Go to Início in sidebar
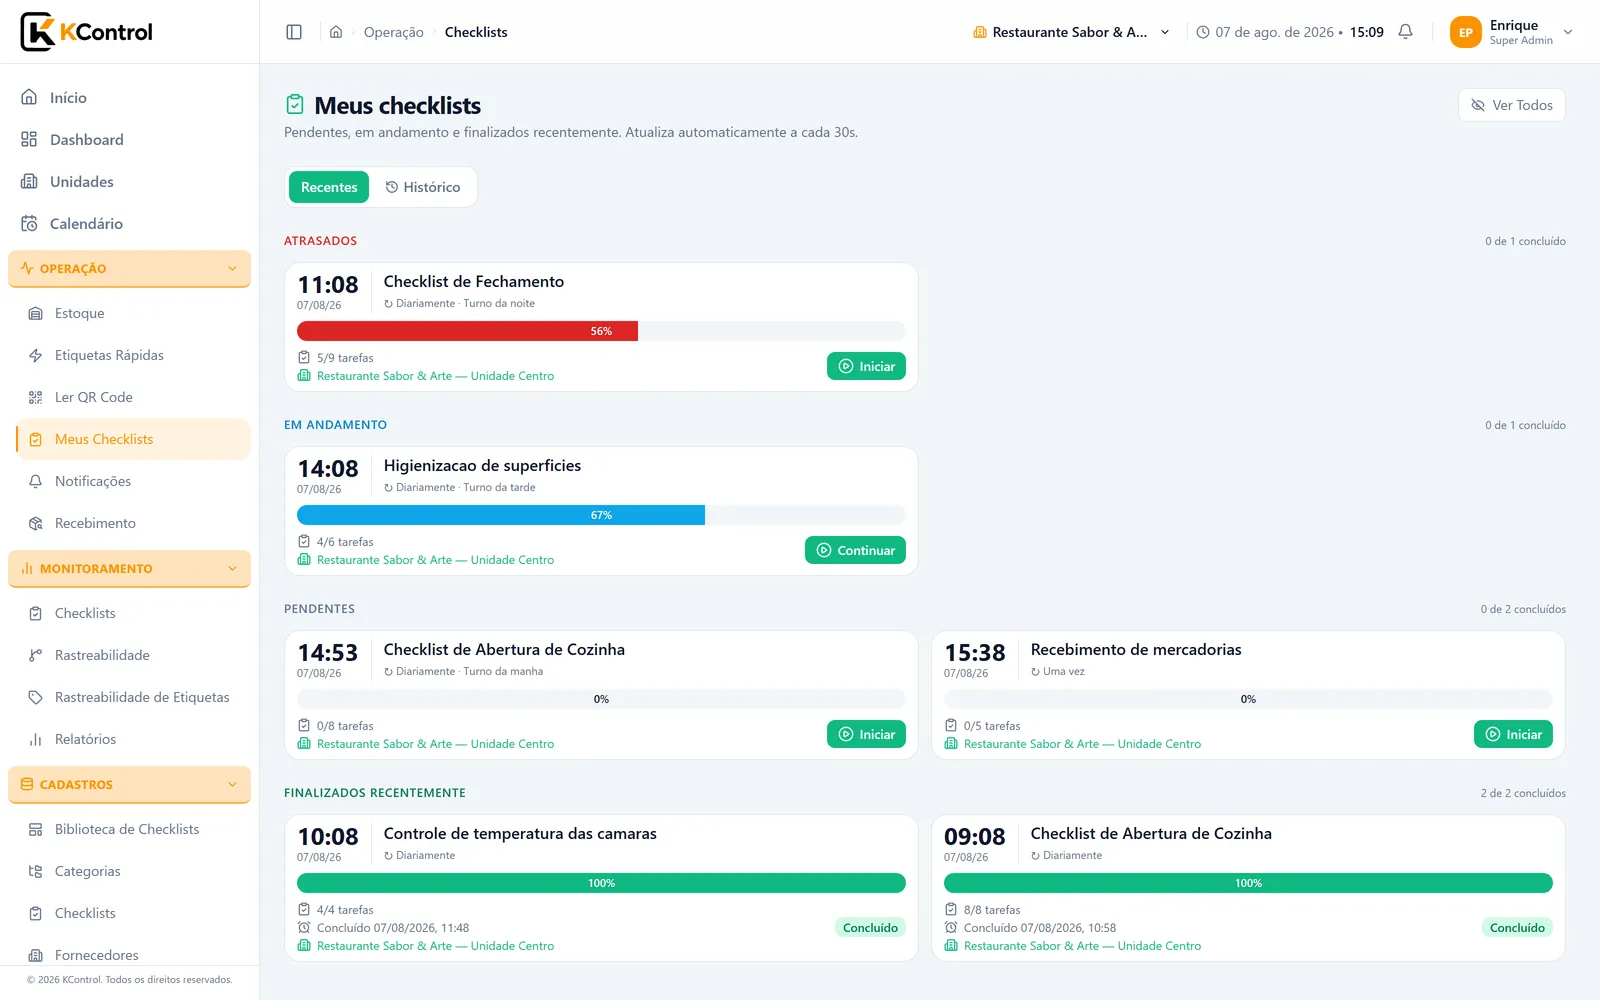Image resolution: width=1600 pixels, height=1000 pixels. pos(129,98)
